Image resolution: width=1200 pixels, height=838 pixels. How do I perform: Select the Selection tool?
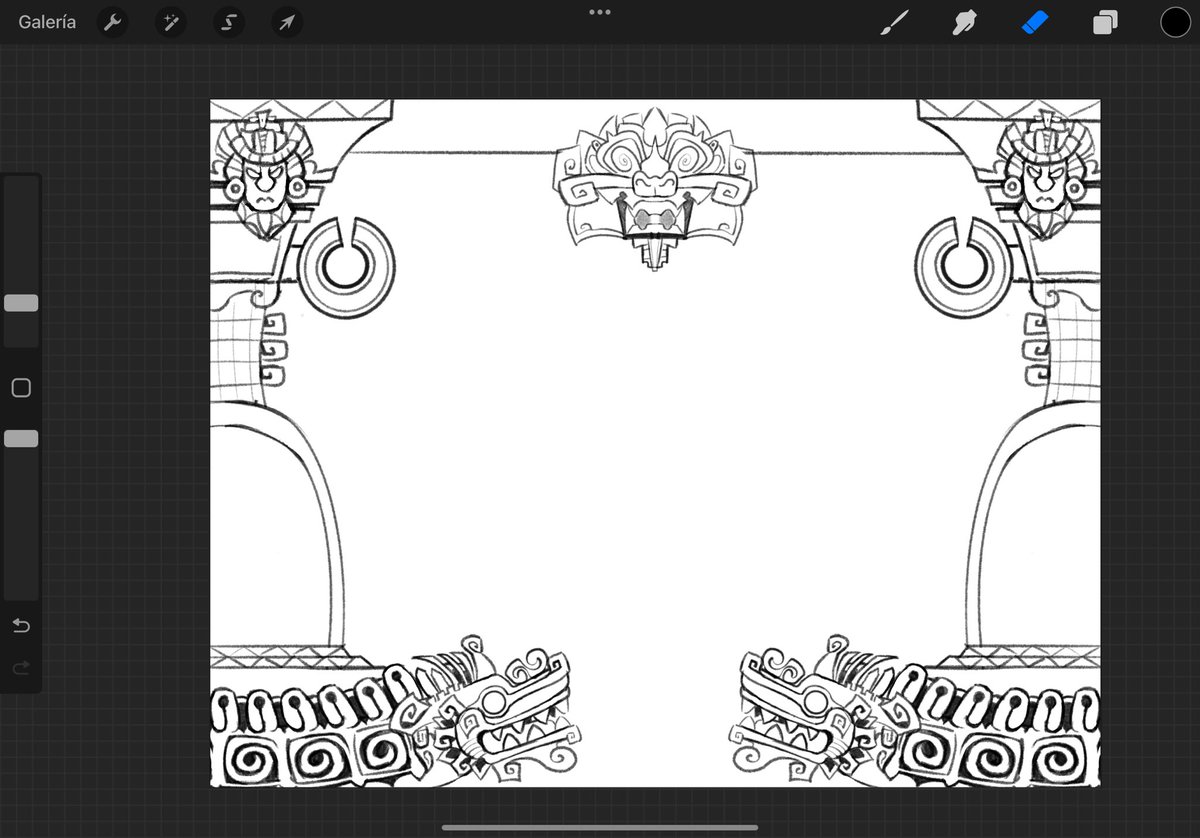pos(228,21)
